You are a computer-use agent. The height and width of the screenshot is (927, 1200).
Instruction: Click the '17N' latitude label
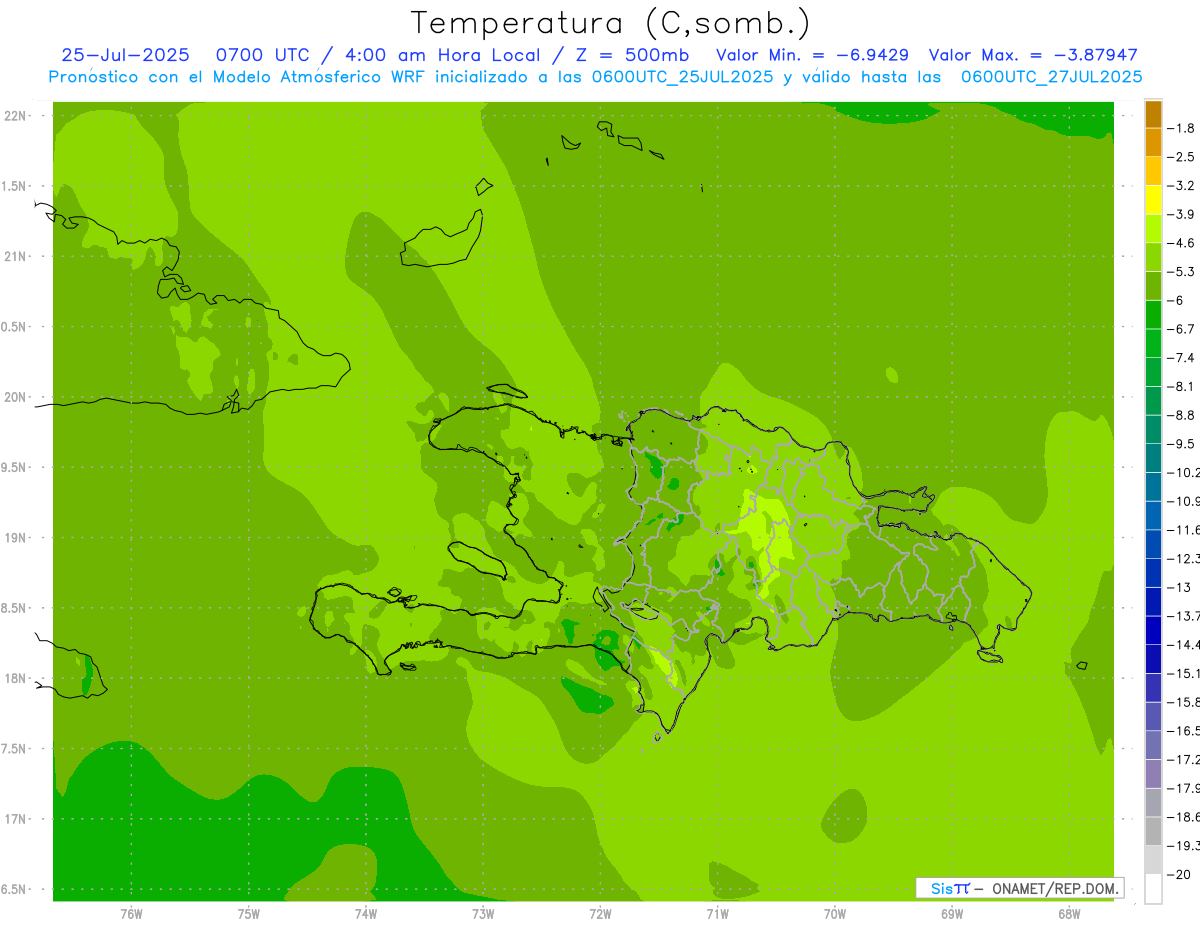click(x=17, y=819)
